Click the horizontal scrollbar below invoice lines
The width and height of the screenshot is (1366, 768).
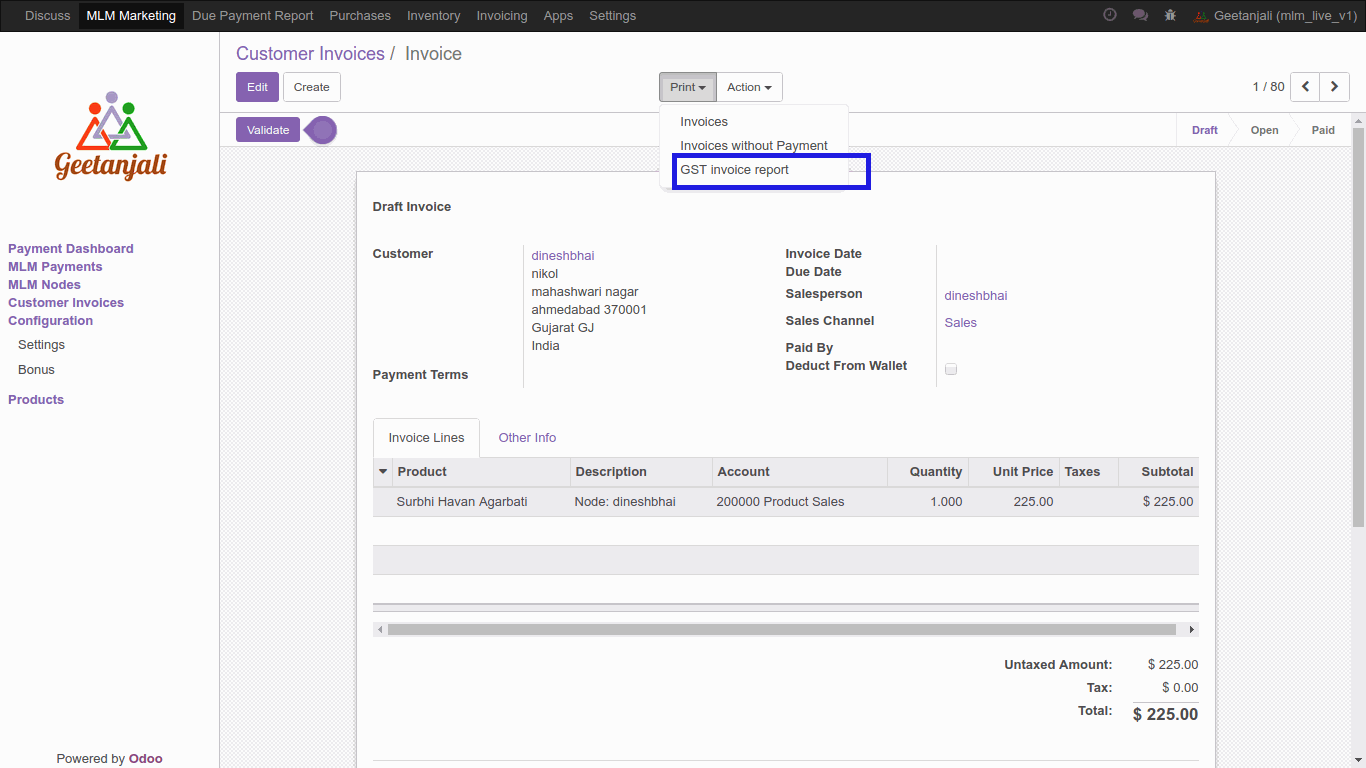[785, 629]
